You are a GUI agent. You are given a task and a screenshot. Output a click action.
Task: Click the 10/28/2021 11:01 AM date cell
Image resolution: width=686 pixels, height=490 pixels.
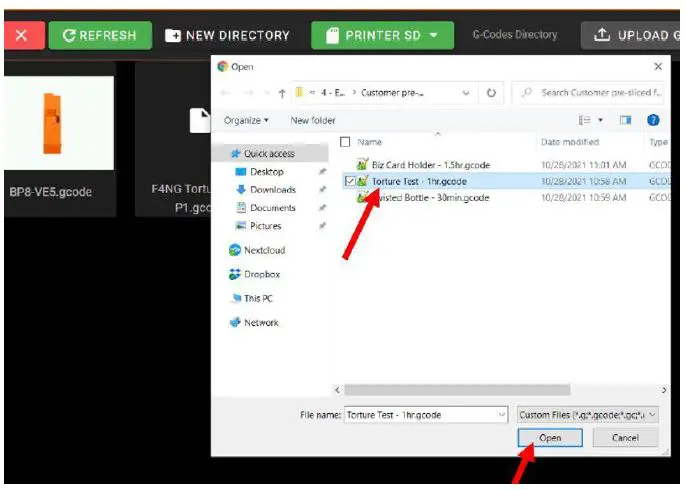coord(584,165)
